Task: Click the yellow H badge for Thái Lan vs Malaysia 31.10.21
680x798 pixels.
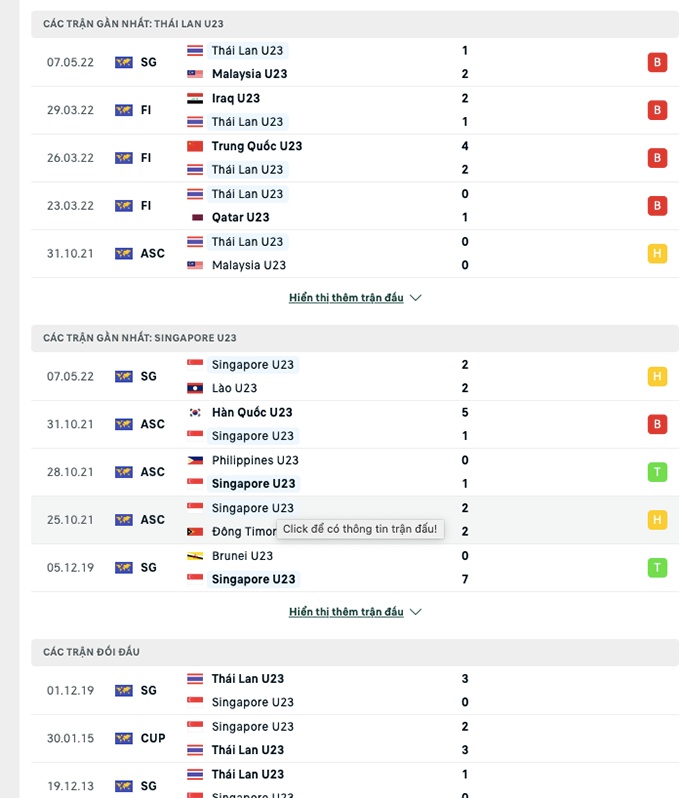Action: click(x=657, y=253)
